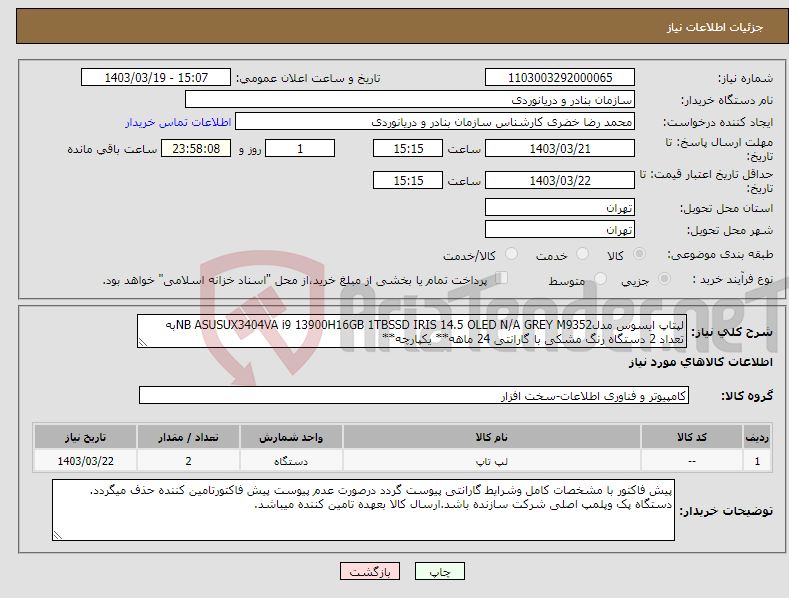Viewport: 789px width, 598px height.
Task: Click the announcement date field 1403/03/19 - 15:07
Action: [x=155, y=78]
